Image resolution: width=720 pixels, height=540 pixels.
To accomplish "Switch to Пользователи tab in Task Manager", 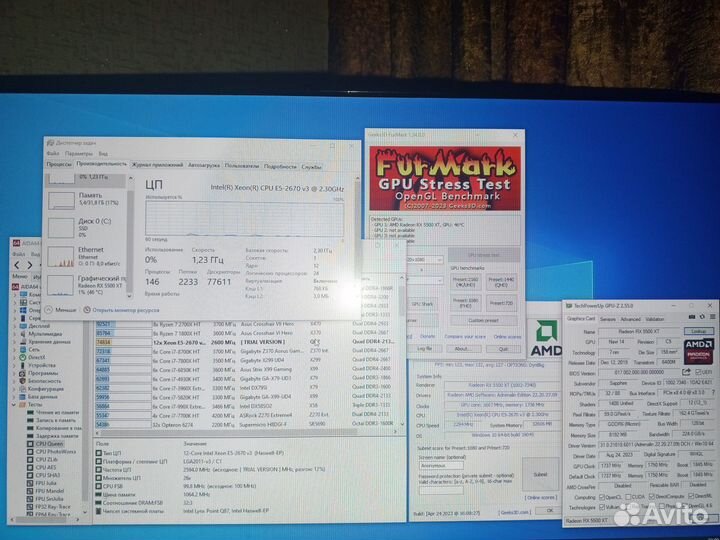I will 242,166.
